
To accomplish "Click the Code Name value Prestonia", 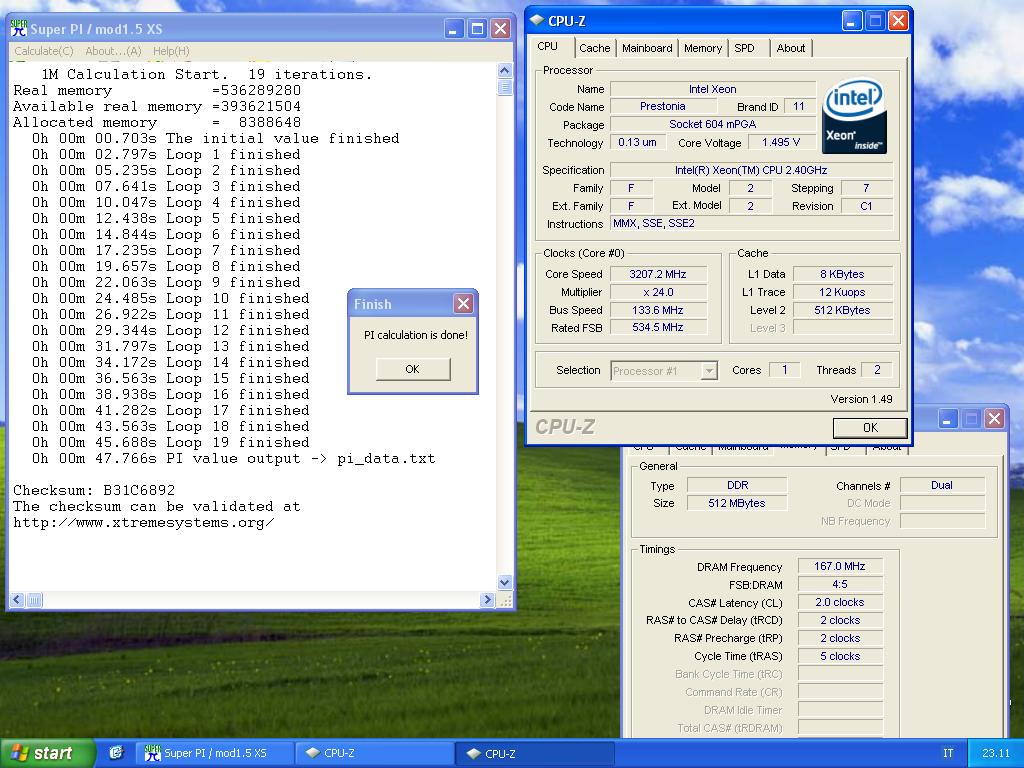I will pyautogui.click(x=662, y=106).
